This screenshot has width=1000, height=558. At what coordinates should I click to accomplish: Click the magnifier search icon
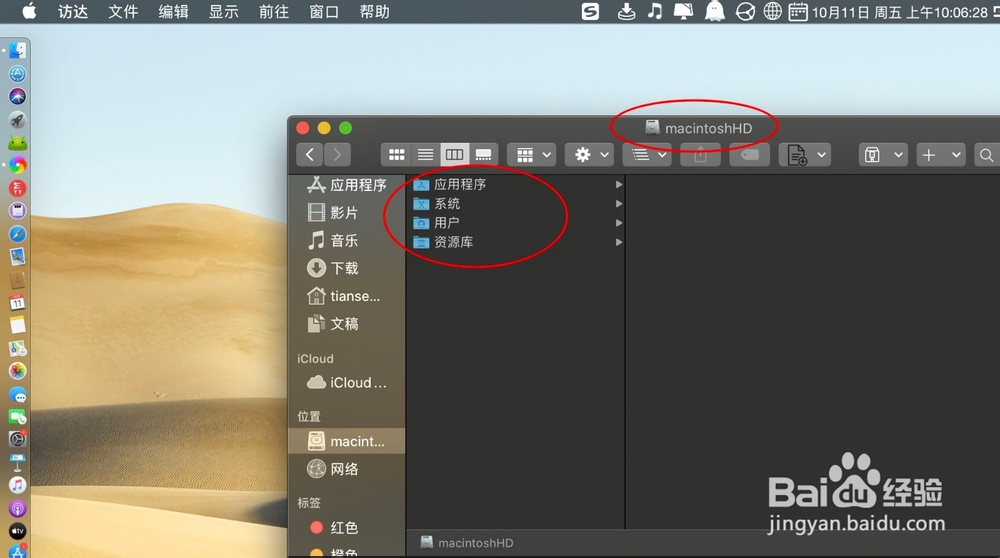coord(986,155)
